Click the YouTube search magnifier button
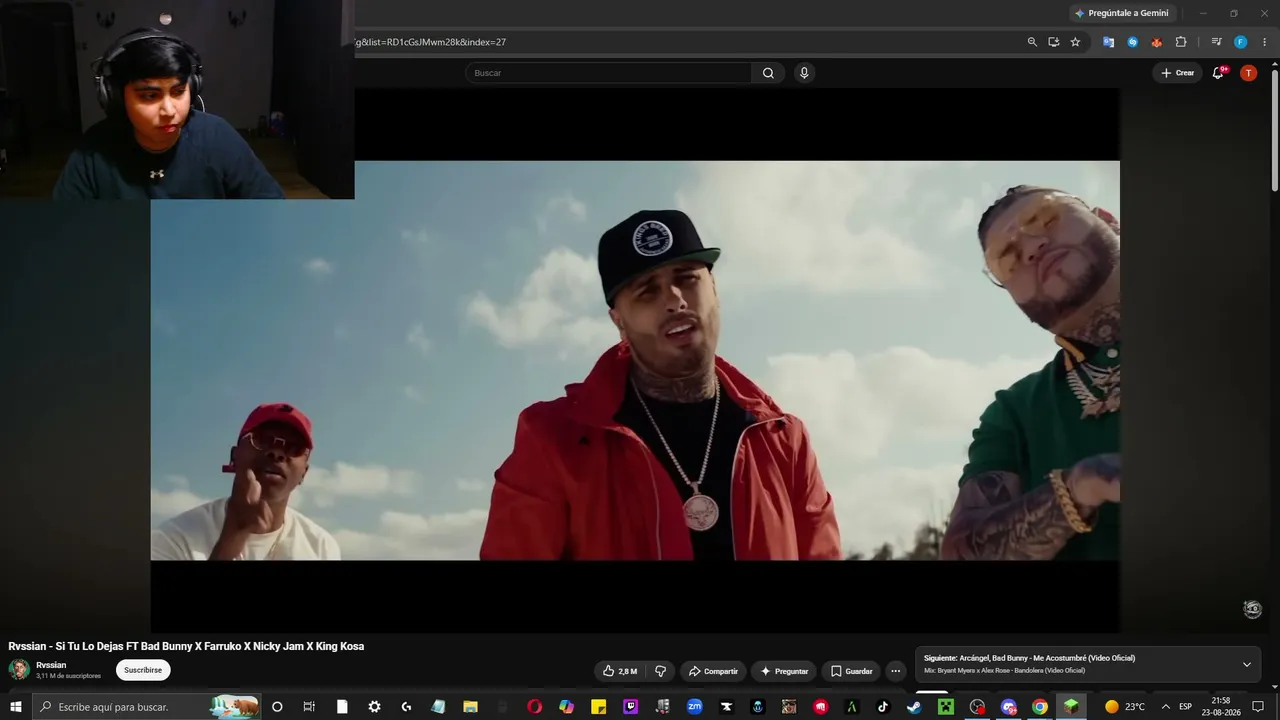Screen dimensions: 1280x720 pos(768,73)
